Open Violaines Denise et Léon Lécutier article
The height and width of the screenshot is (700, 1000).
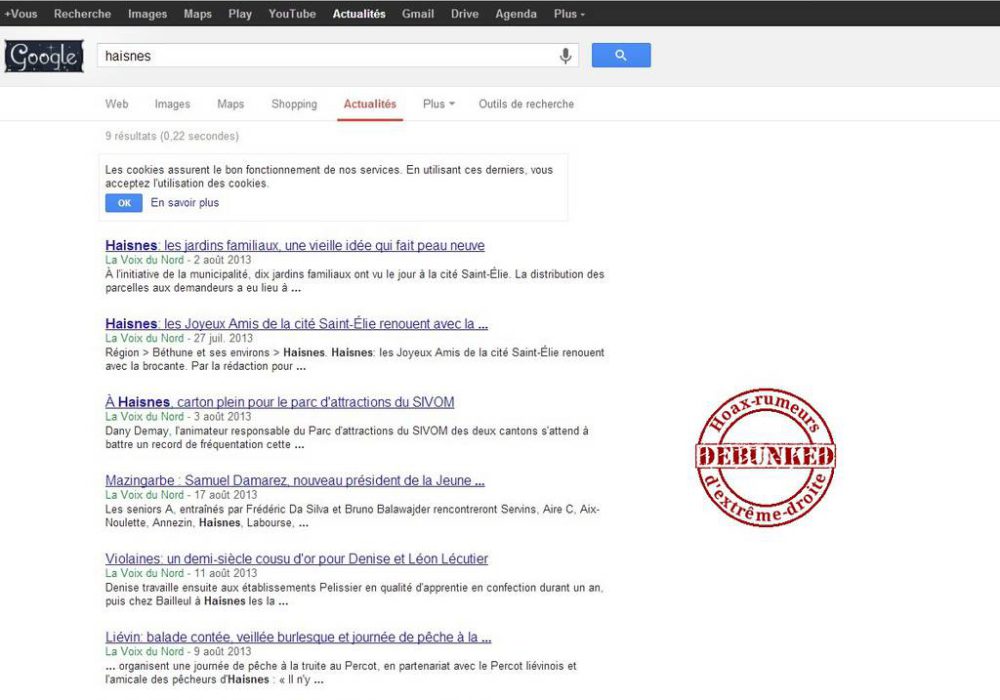point(297,558)
